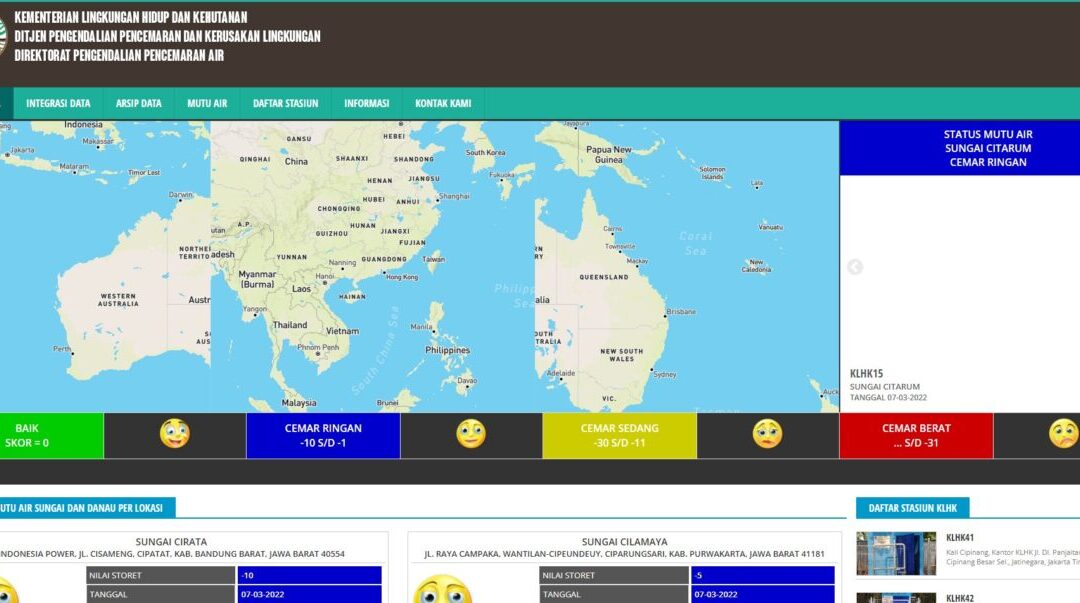Click the smiley icon in Sungai Cilamaya card
1080x603 pixels.
(442, 590)
